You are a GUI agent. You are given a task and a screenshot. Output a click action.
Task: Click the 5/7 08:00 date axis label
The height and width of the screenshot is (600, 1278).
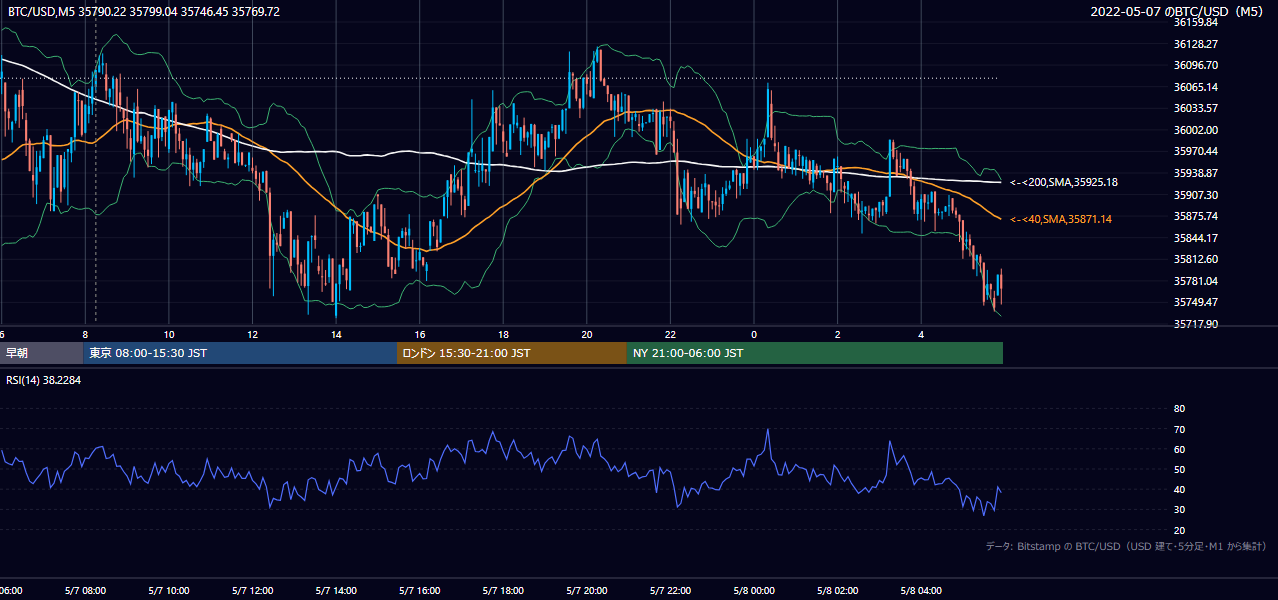85,591
